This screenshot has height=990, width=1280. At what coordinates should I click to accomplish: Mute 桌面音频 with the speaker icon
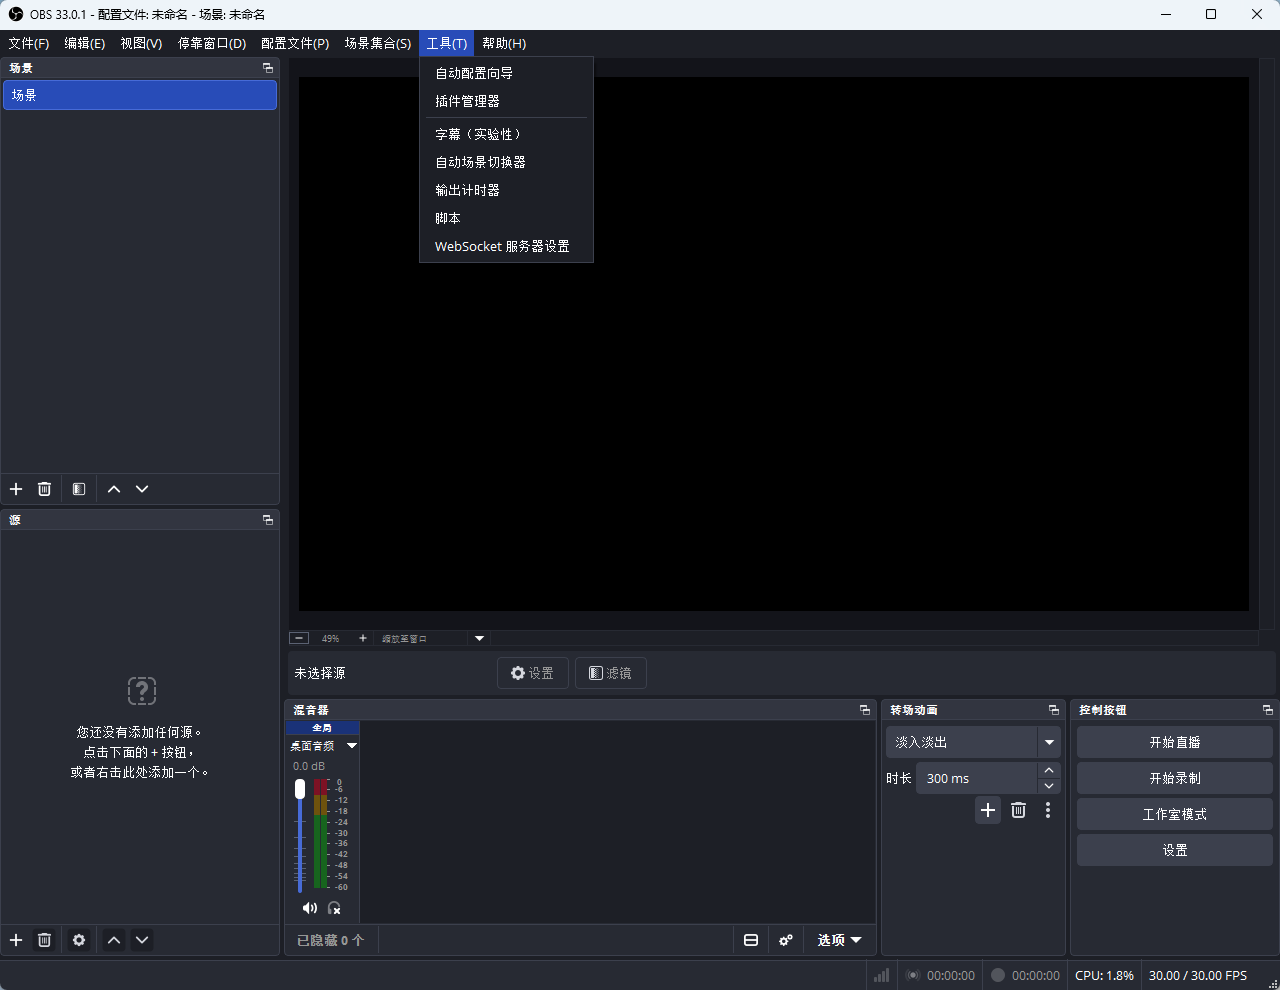[x=309, y=908]
